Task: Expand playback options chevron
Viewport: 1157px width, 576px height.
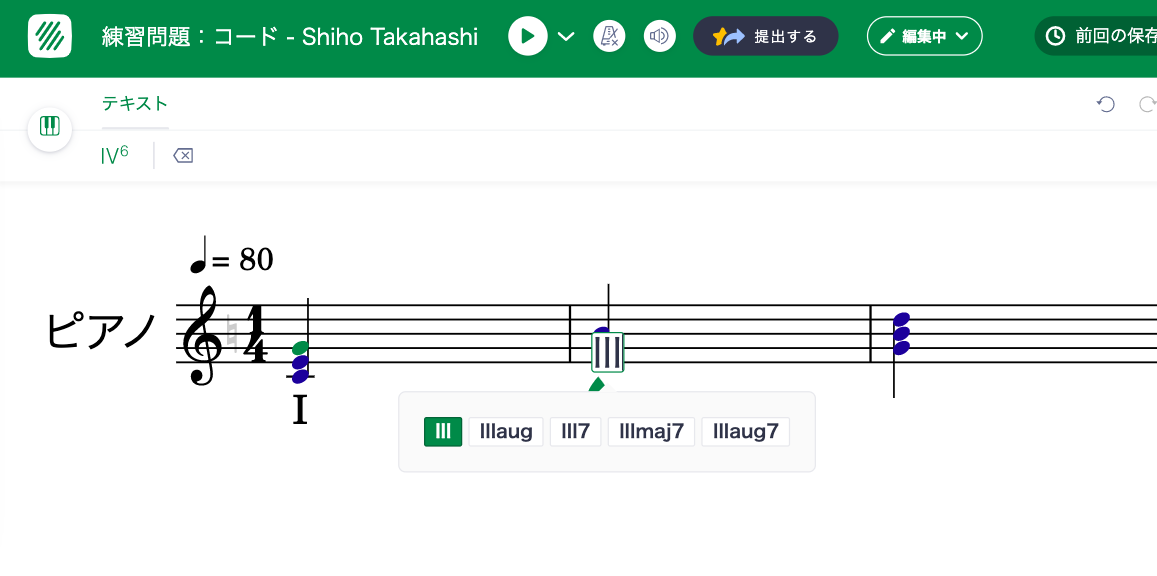Action: 566,37
